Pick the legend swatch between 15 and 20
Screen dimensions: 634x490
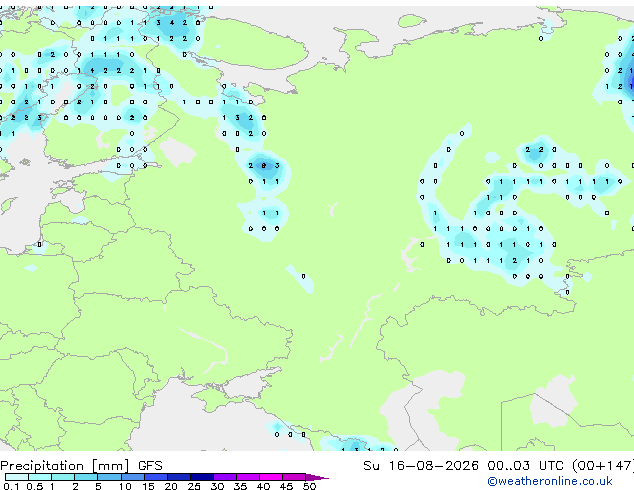click(156, 477)
